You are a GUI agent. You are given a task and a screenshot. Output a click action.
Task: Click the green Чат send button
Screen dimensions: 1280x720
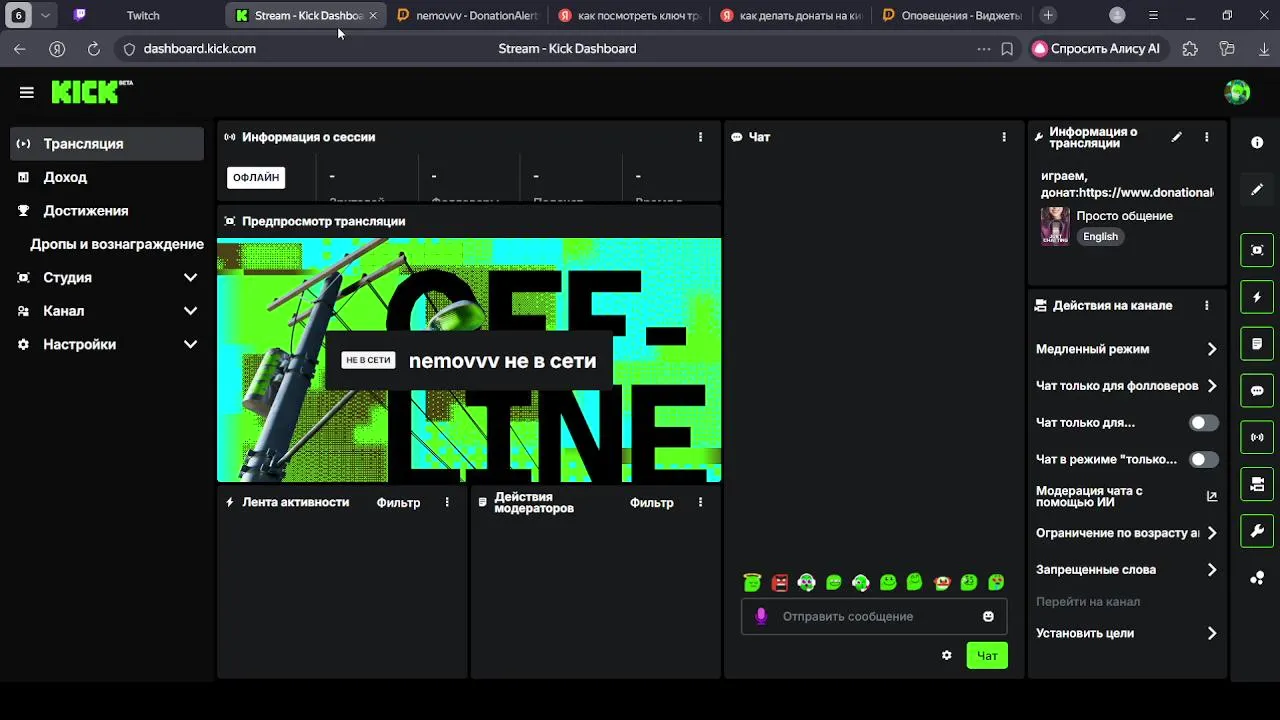coord(987,656)
